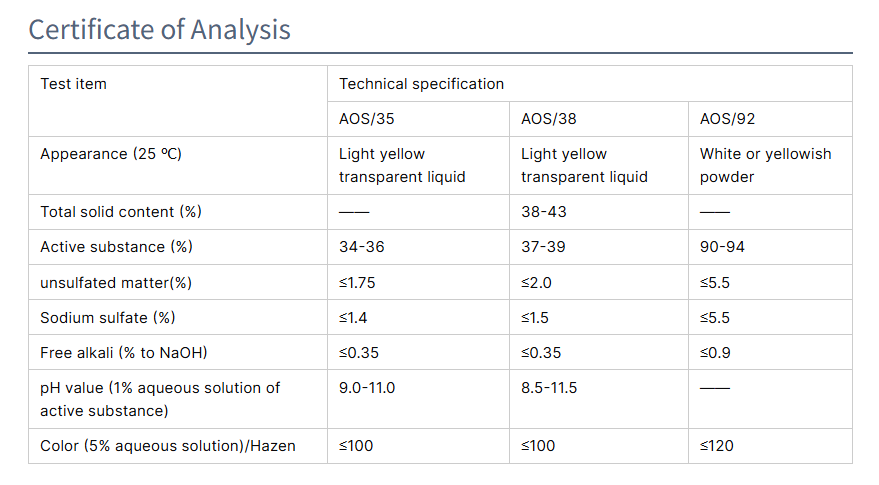Click the Certificate of Analysis heading
Viewport: 879px width, 485px height.
click(160, 29)
